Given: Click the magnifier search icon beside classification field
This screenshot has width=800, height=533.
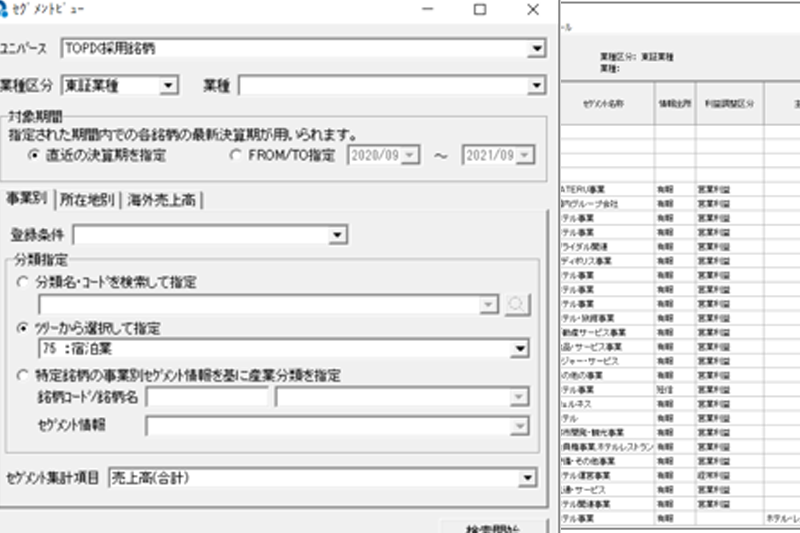Looking at the screenshot, I should coord(517,304).
